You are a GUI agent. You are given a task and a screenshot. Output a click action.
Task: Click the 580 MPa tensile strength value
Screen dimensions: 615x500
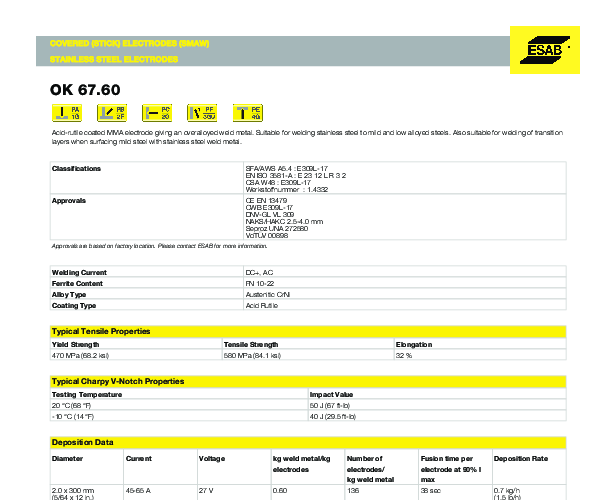[252, 356]
